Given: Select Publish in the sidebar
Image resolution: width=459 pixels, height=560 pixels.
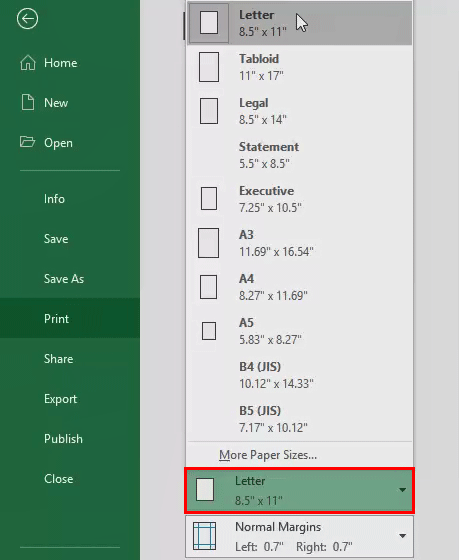Looking at the screenshot, I should [x=70, y=439].
